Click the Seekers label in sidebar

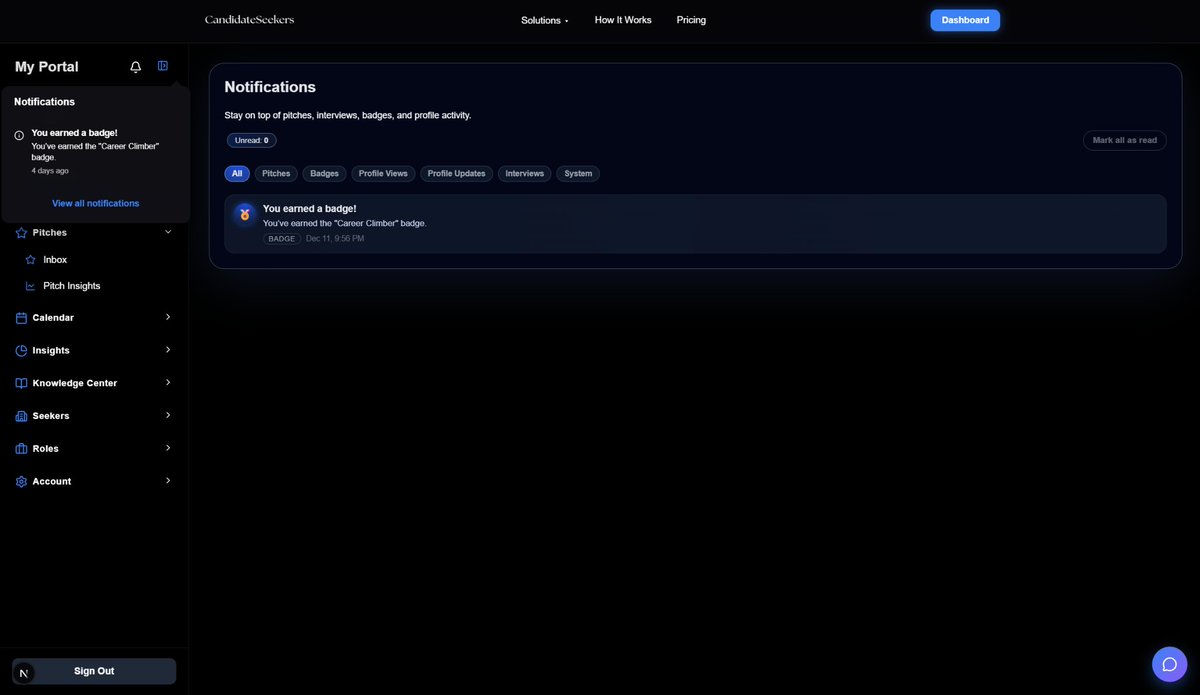point(51,416)
